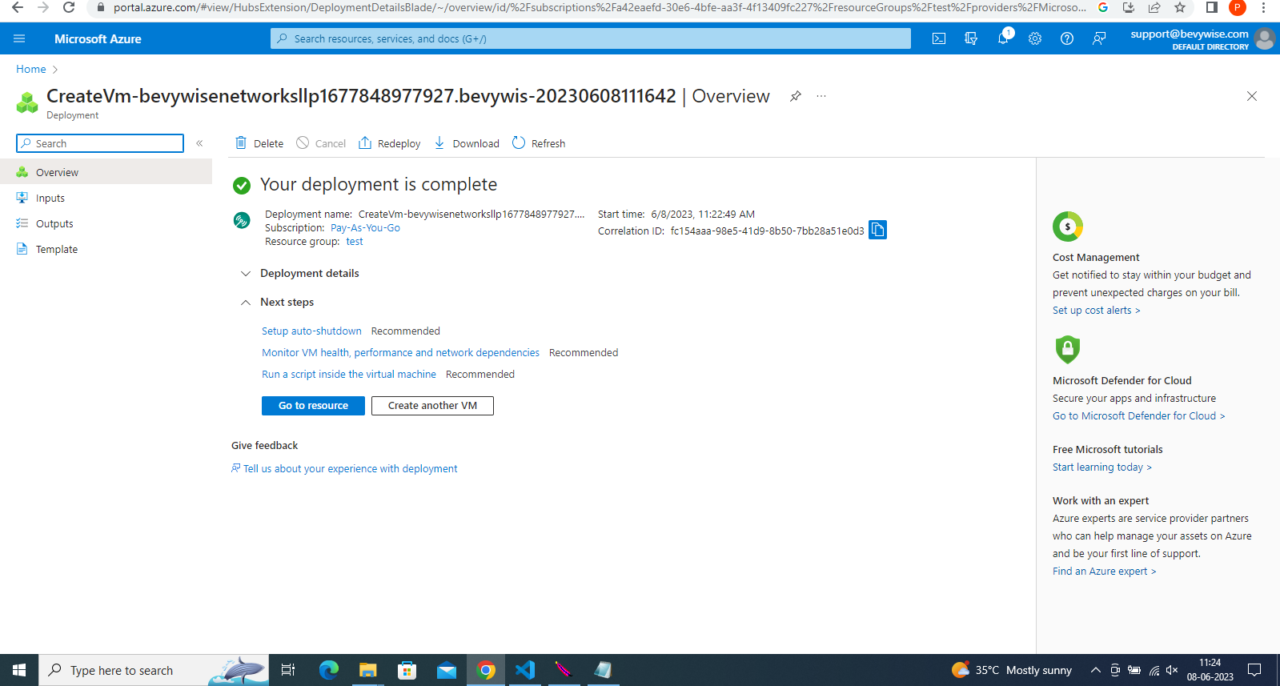Viewport: 1280px width, 686px height.
Task: Redeploy this deployment
Action: point(389,143)
